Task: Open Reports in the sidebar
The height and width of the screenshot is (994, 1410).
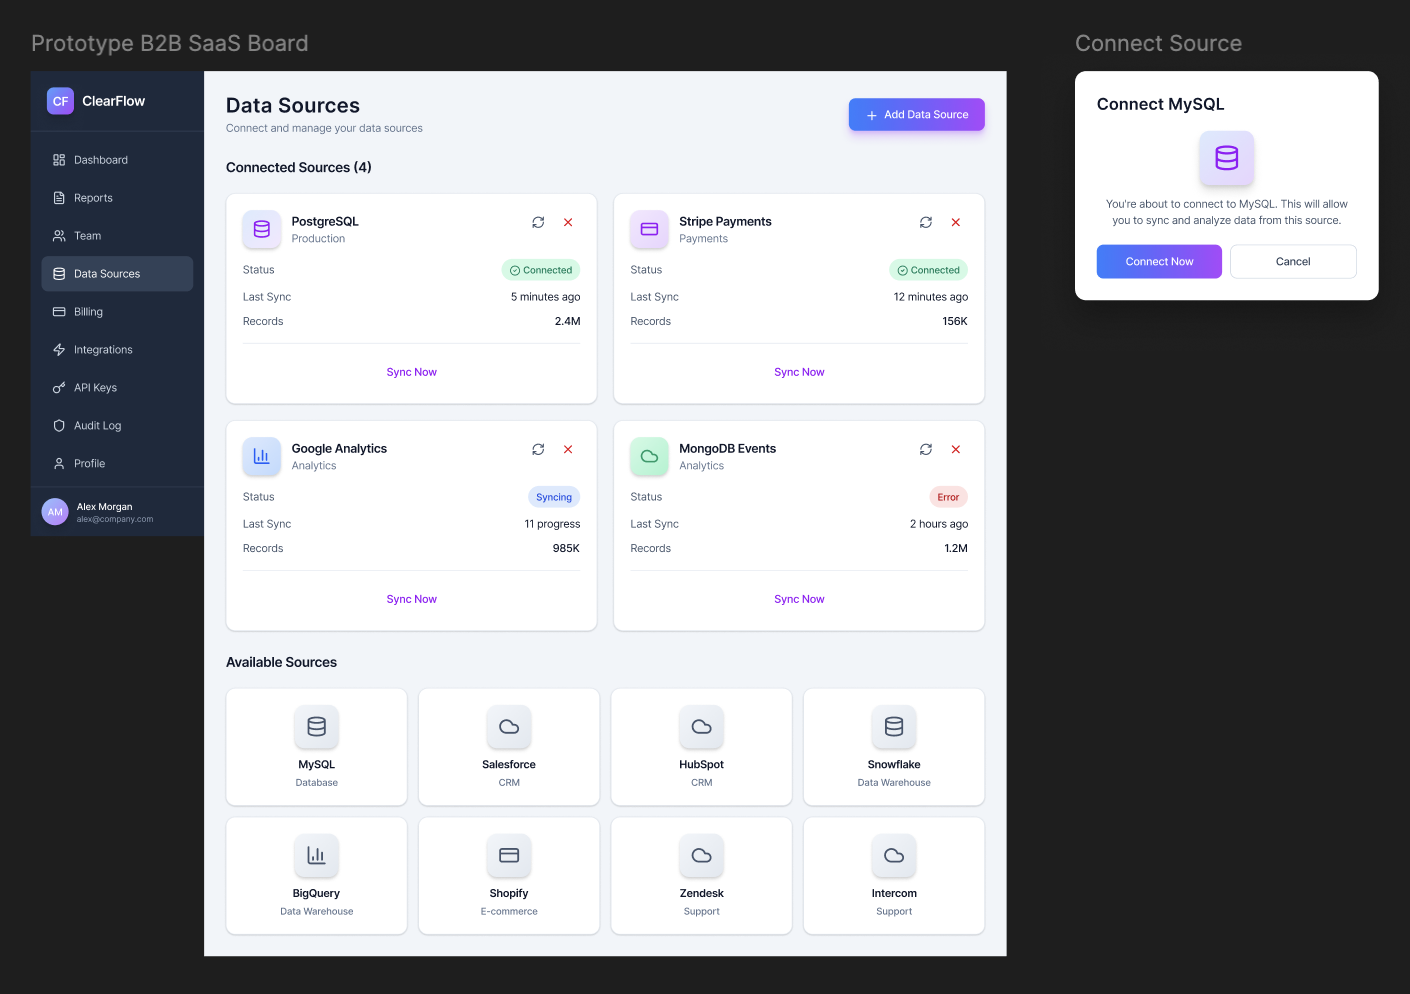Action: [x=117, y=198]
